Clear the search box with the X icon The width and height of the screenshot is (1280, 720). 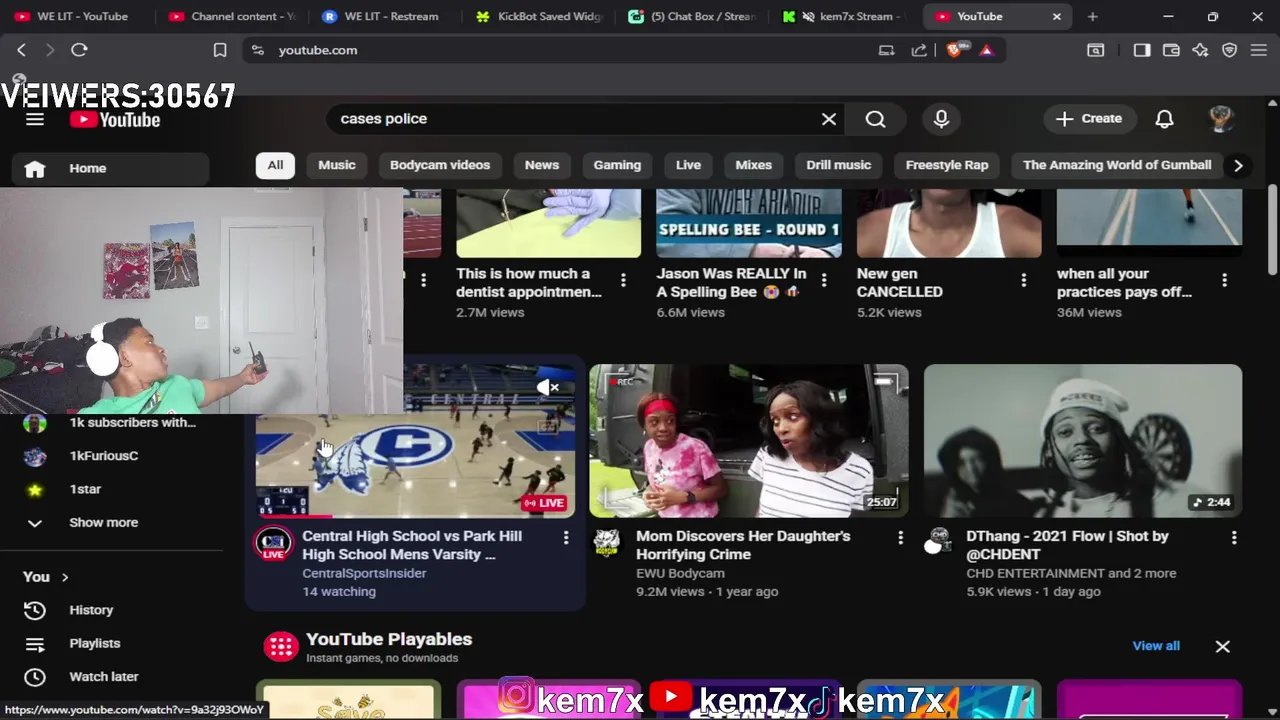coord(829,119)
